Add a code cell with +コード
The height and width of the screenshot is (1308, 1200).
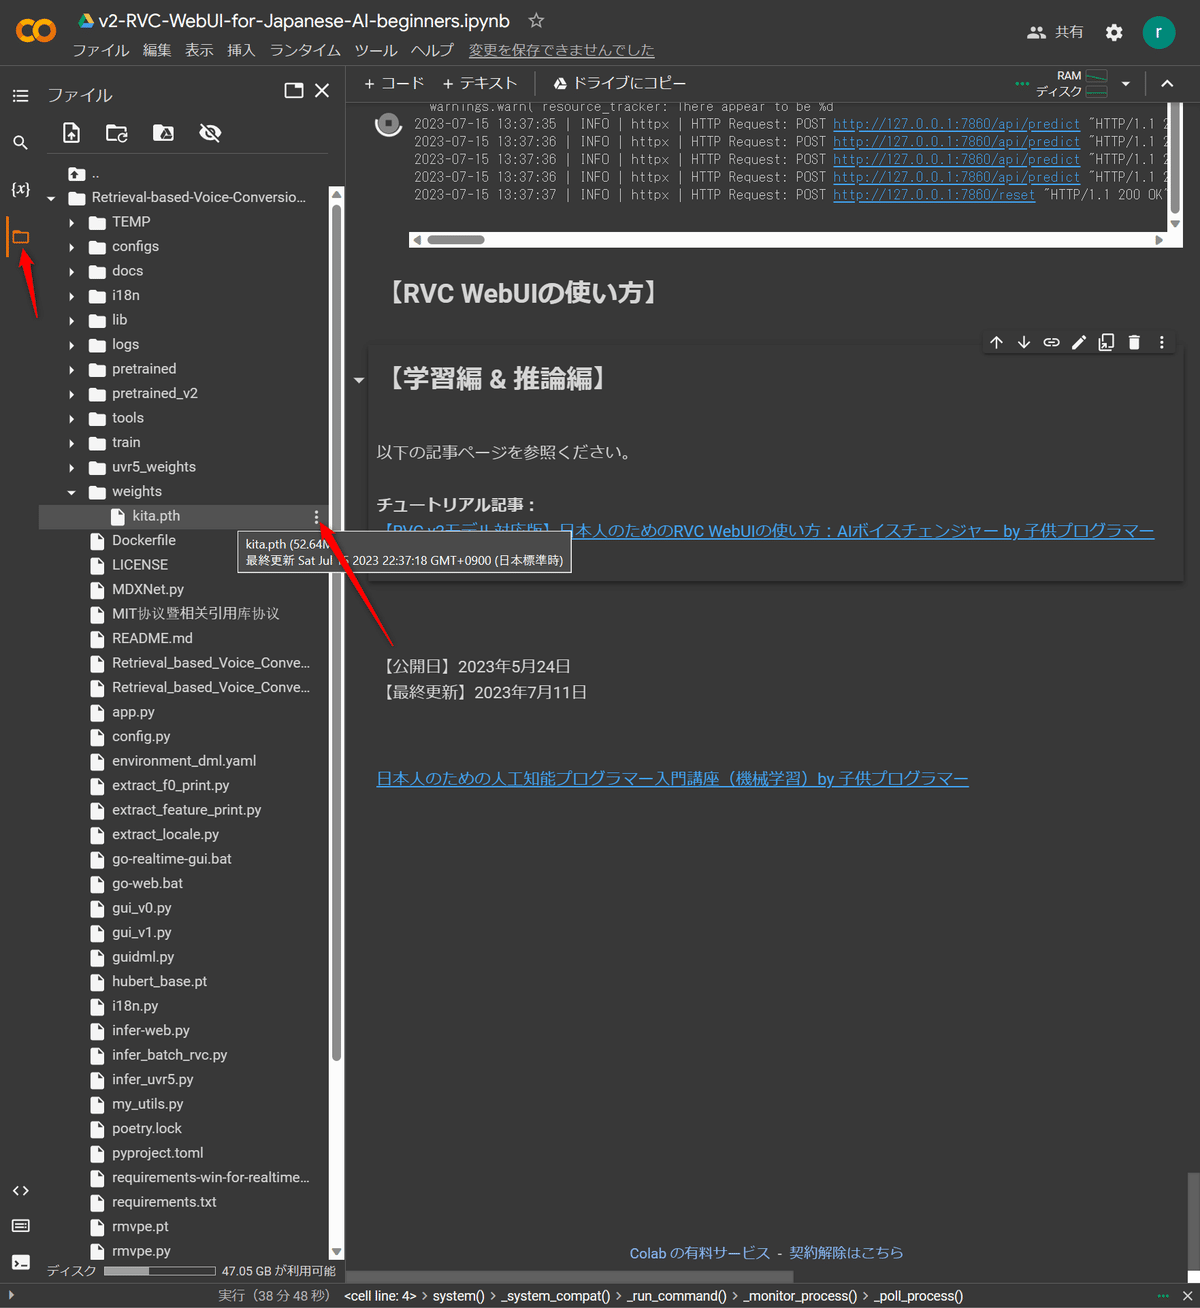tap(394, 84)
